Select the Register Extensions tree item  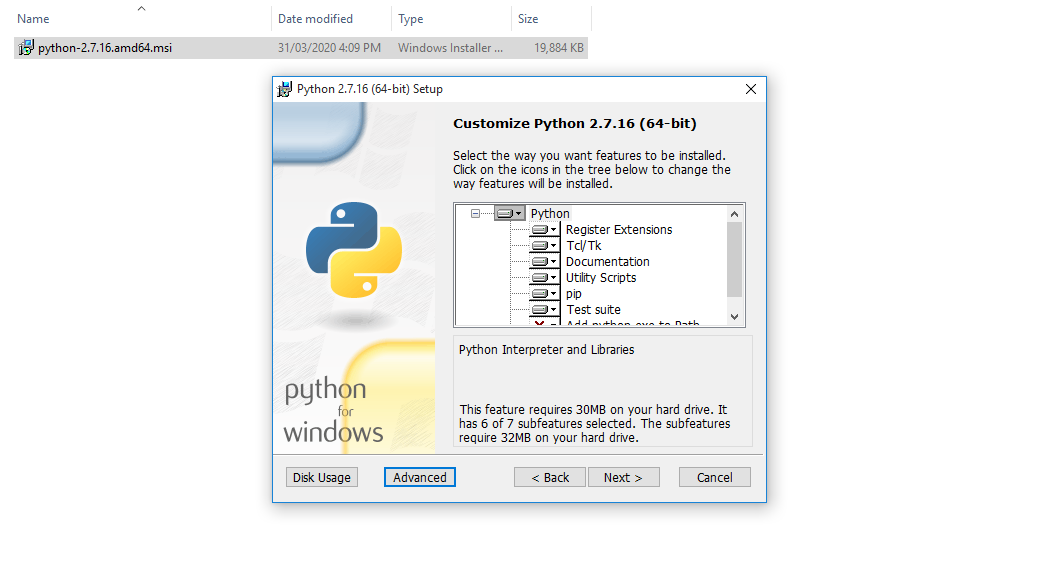pyautogui.click(x=618, y=230)
